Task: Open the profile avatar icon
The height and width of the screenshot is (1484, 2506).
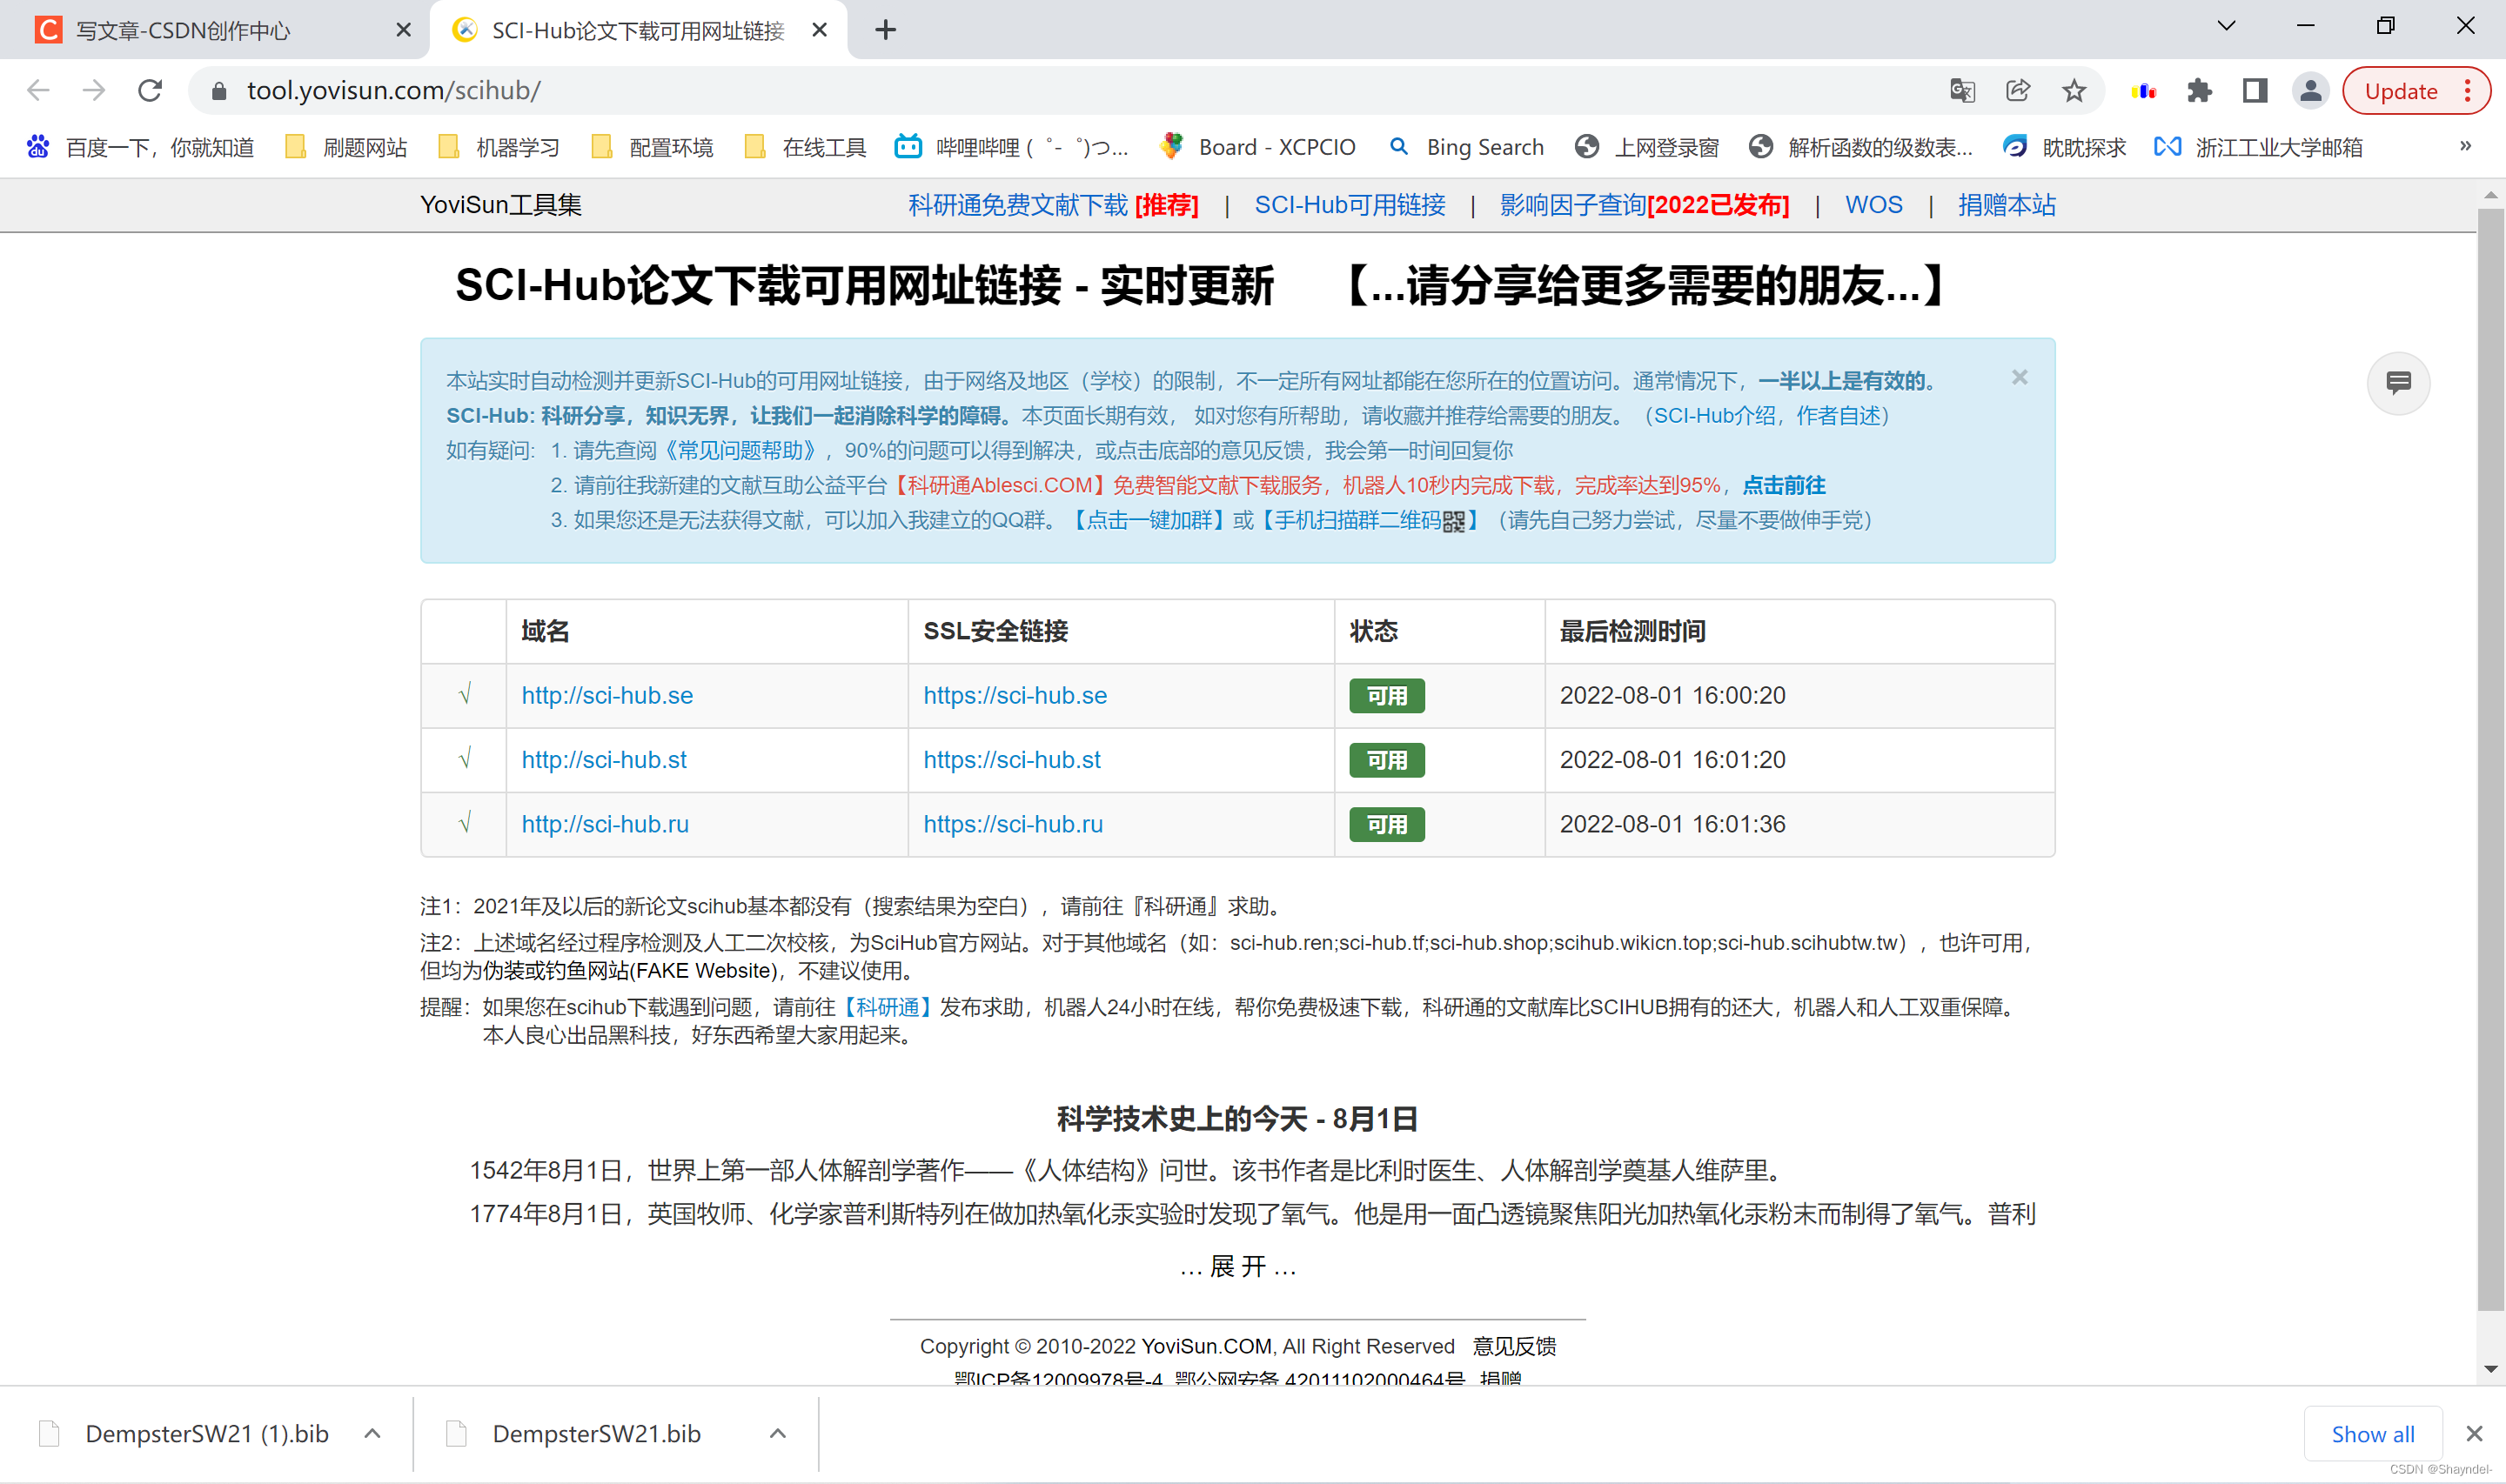Action: coord(2309,91)
